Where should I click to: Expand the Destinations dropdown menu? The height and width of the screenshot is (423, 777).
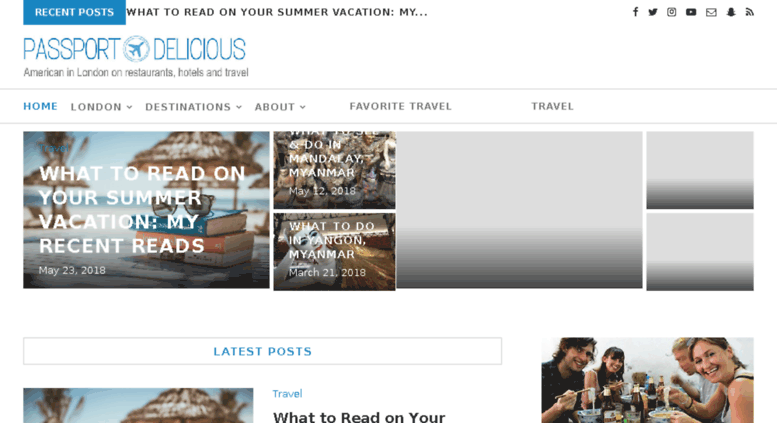[x=193, y=107]
